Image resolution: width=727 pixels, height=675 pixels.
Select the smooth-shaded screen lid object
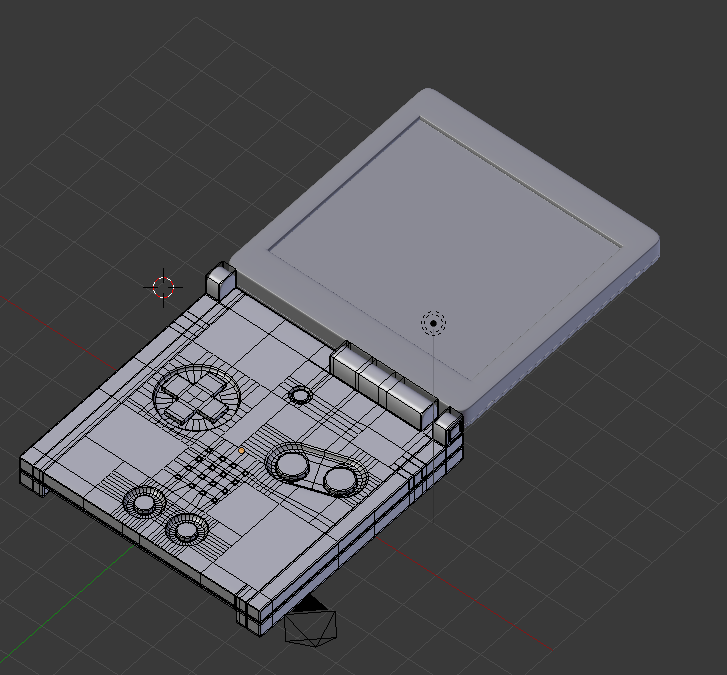pos(446,255)
